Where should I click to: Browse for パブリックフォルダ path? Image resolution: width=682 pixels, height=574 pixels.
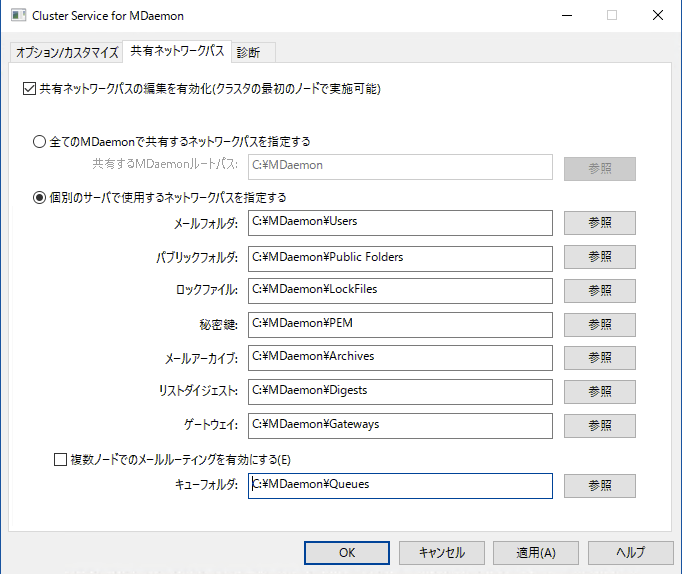pyautogui.click(x=599, y=257)
